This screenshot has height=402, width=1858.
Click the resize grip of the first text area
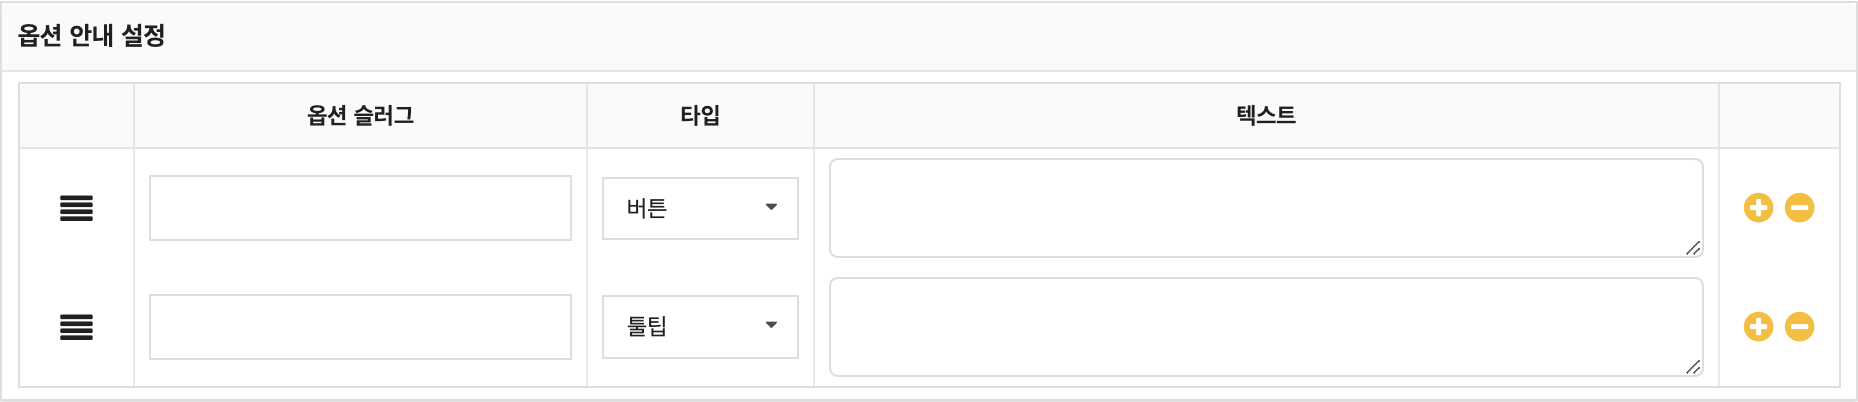click(1692, 248)
